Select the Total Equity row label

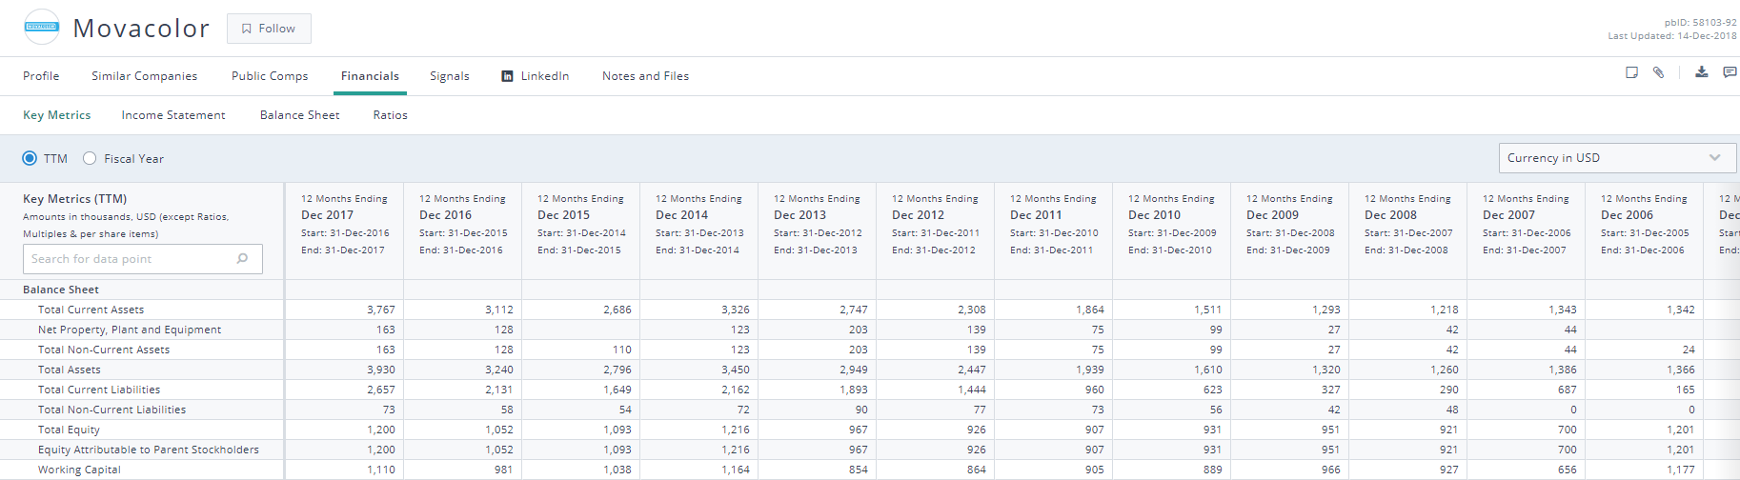tap(69, 430)
